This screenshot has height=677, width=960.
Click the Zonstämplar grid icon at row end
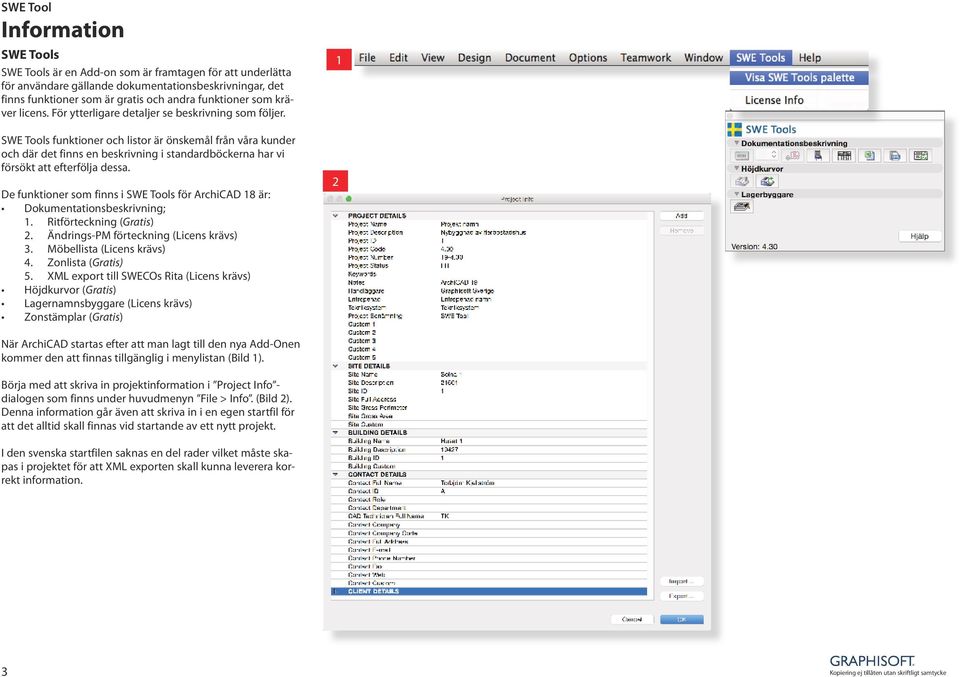(x=921, y=155)
